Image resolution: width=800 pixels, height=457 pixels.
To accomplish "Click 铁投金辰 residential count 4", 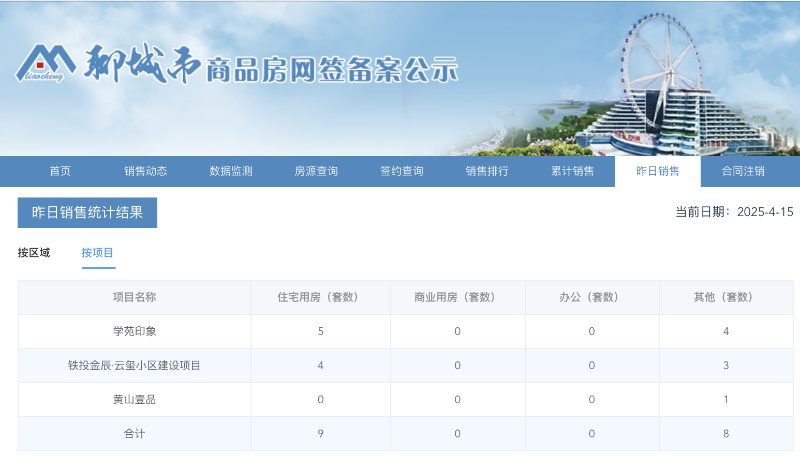I will click(320, 366).
